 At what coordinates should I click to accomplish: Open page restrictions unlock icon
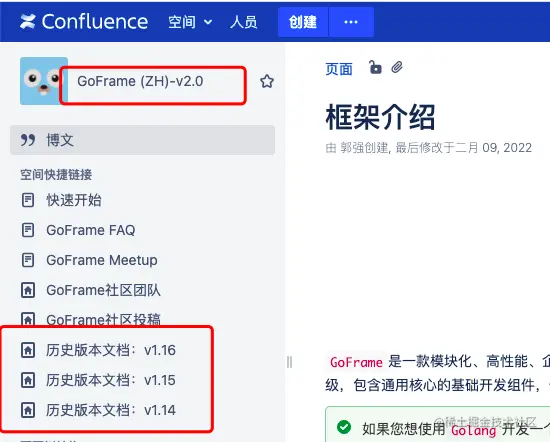pos(375,67)
